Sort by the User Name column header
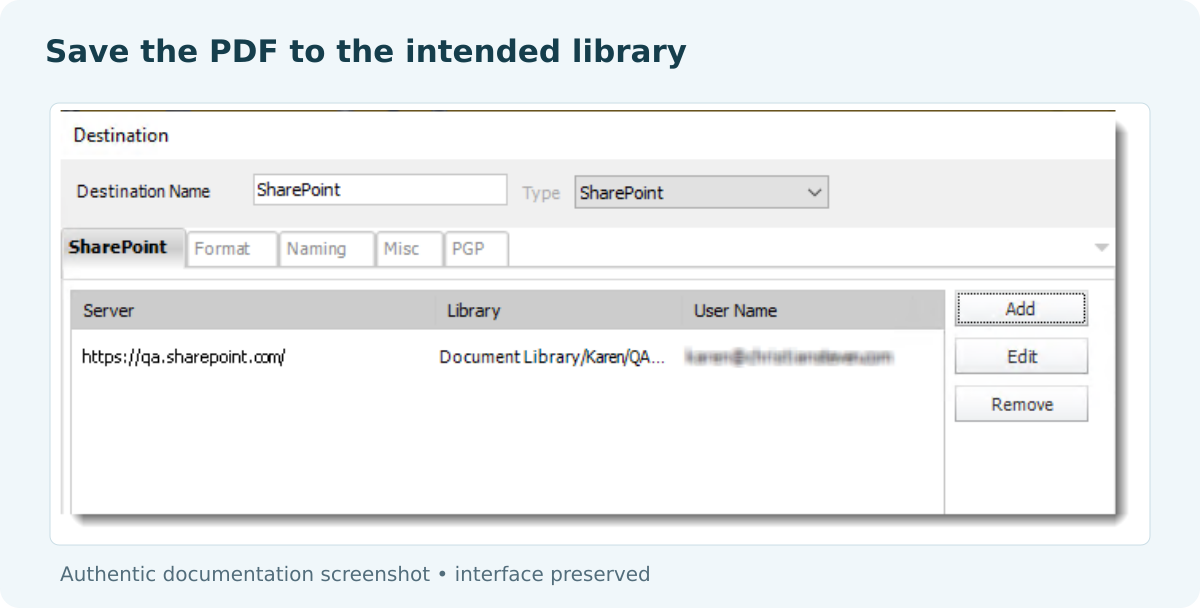 pos(812,310)
